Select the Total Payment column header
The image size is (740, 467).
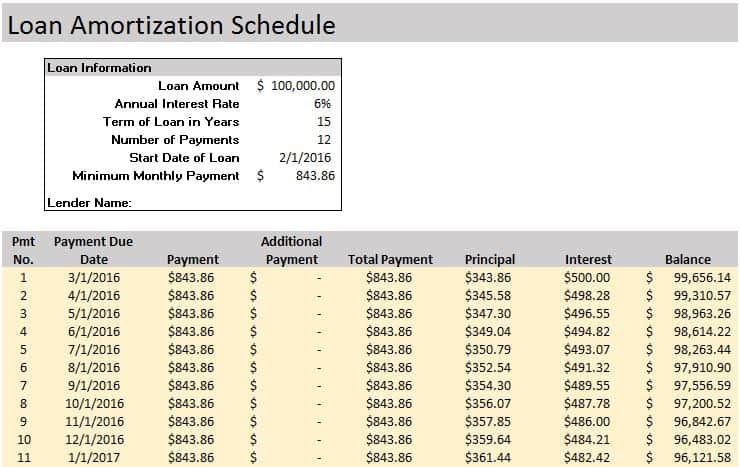[390, 259]
